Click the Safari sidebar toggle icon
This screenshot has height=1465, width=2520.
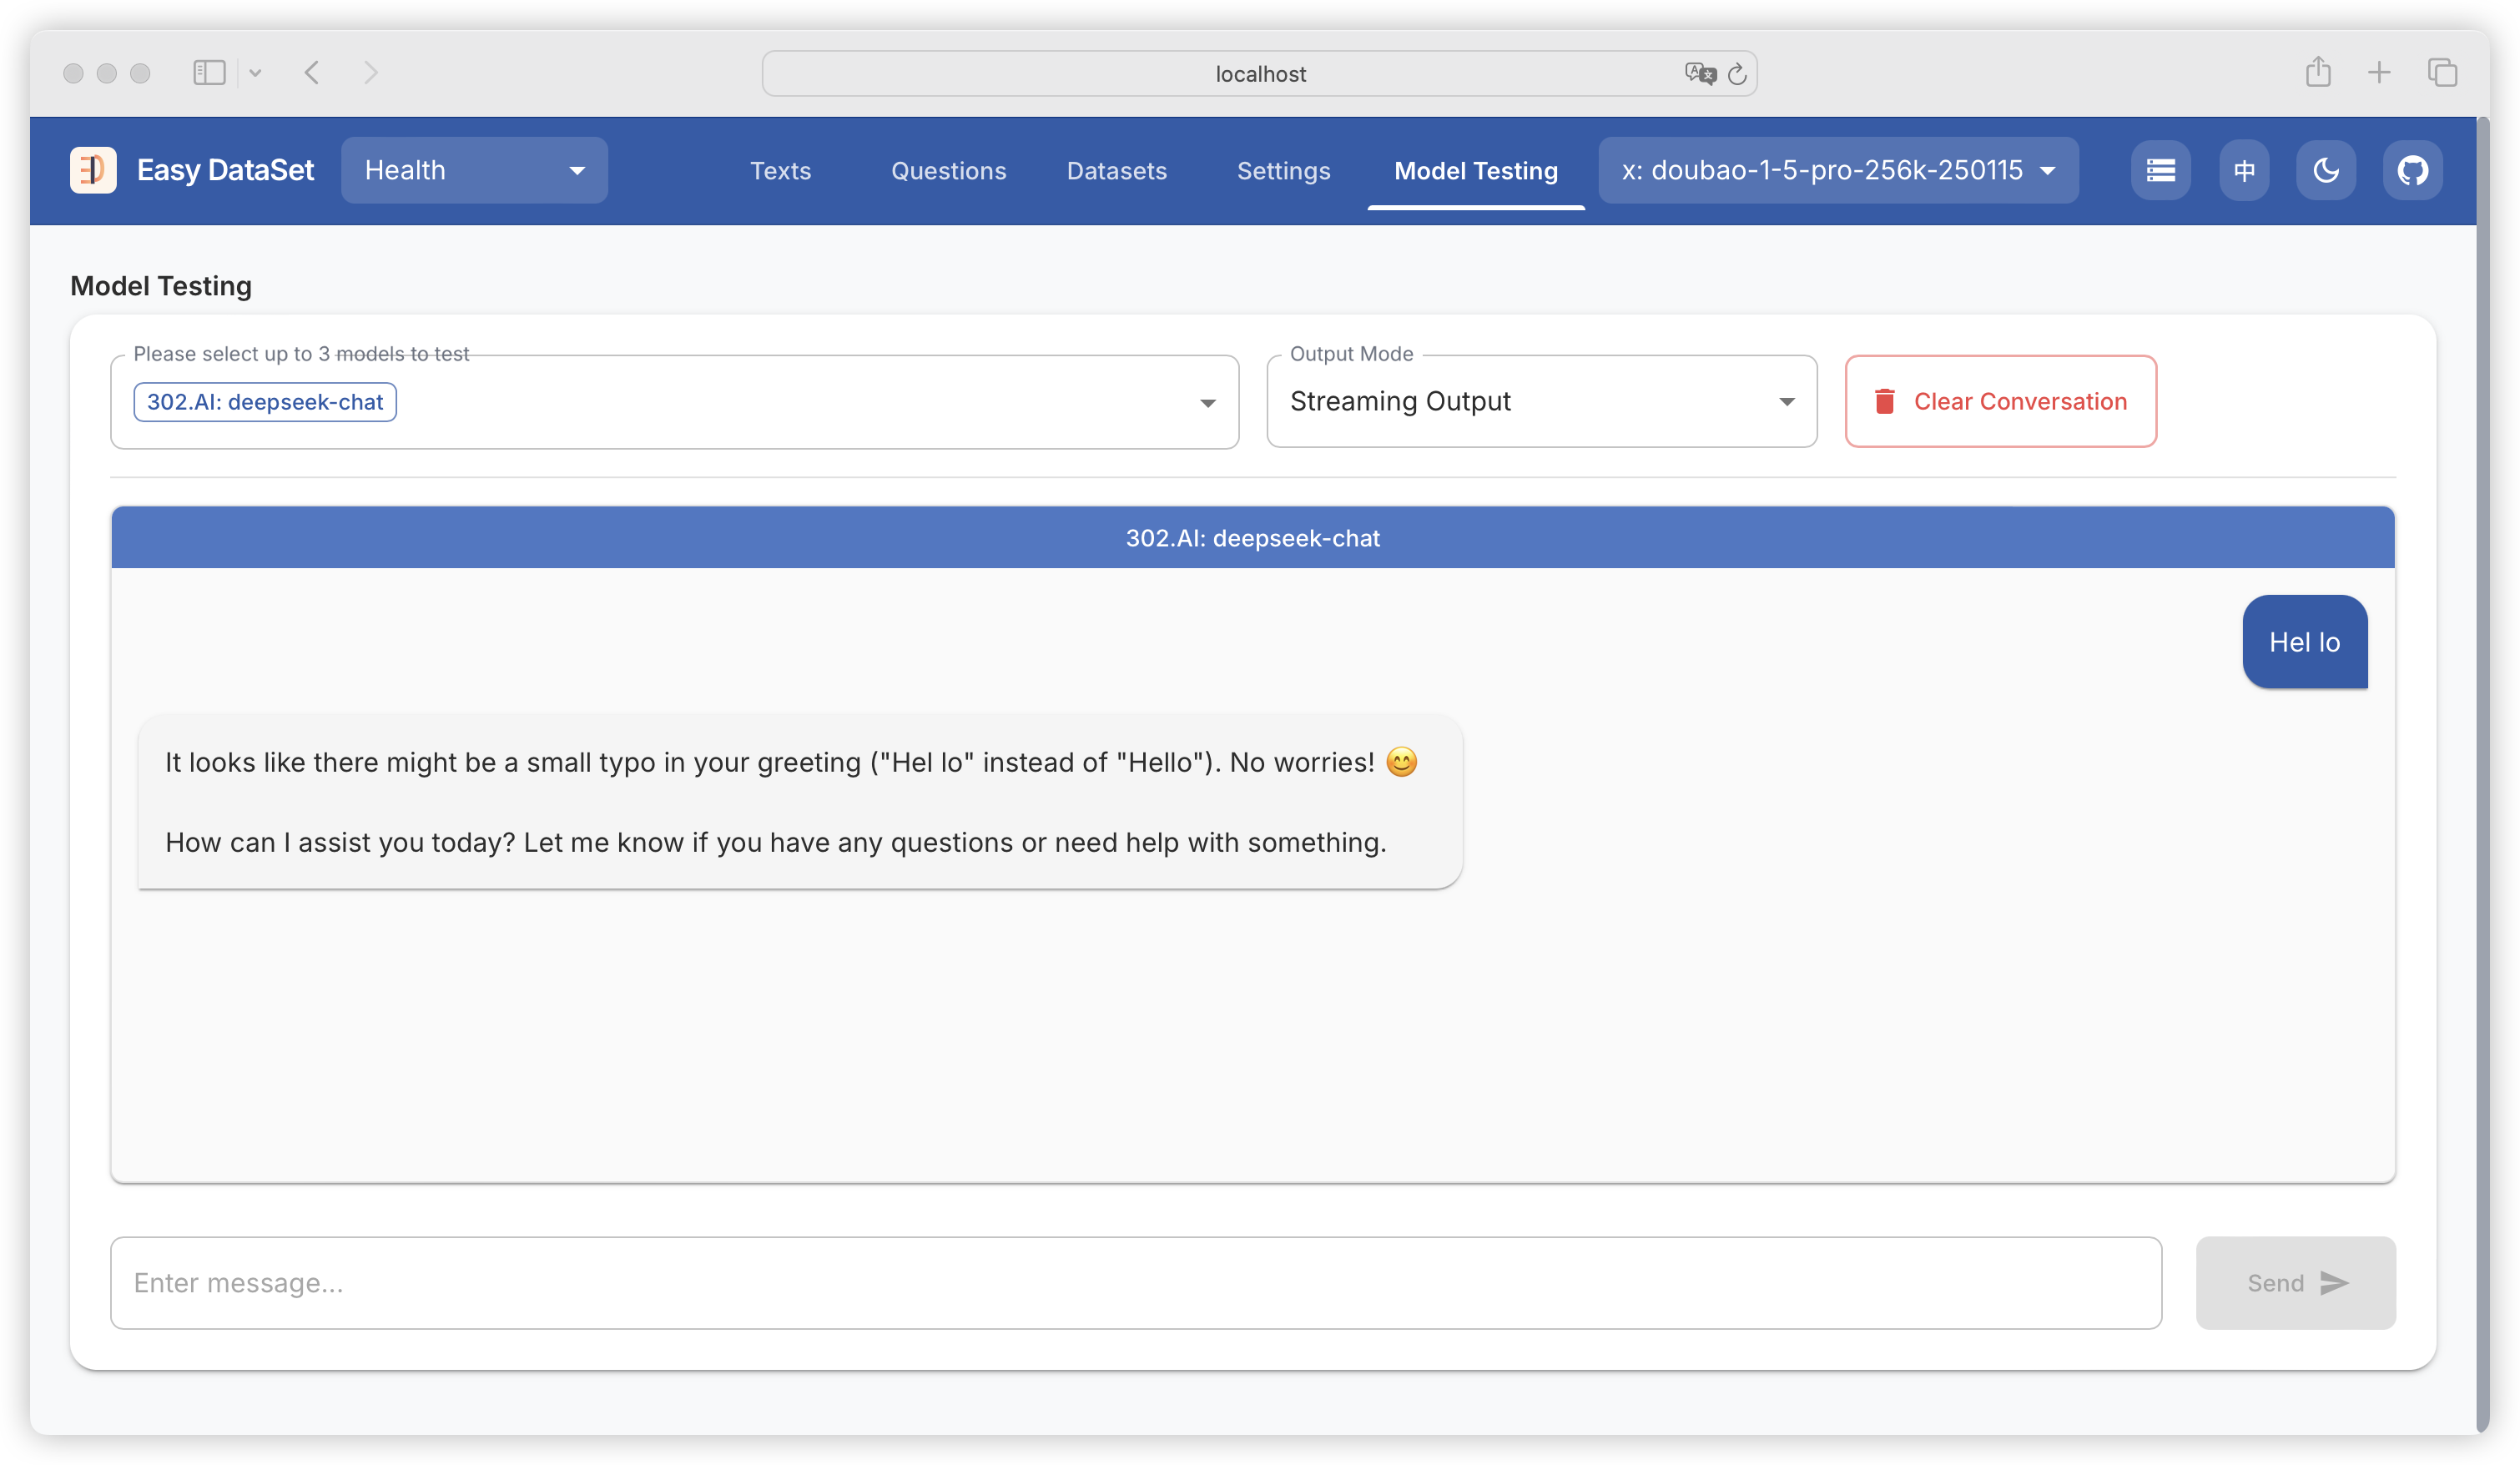point(209,73)
